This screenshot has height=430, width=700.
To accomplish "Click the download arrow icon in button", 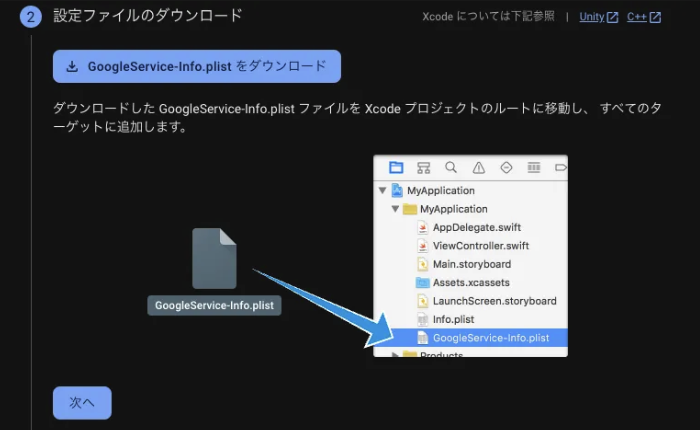I will point(72,67).
